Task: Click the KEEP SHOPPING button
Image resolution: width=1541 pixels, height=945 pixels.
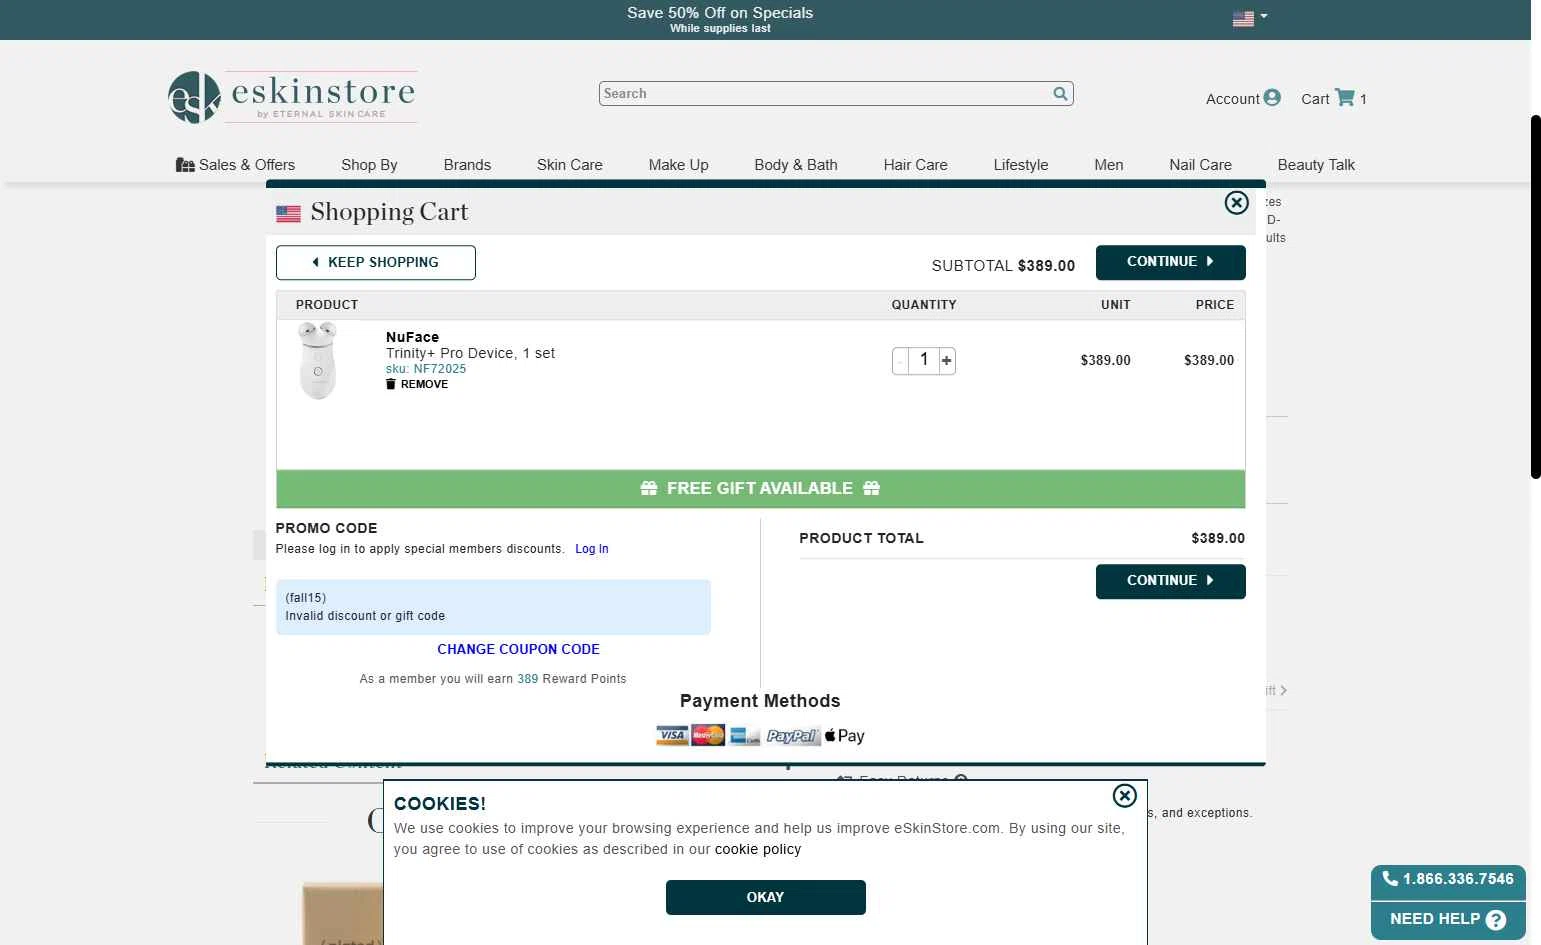Action: [376, 262]
